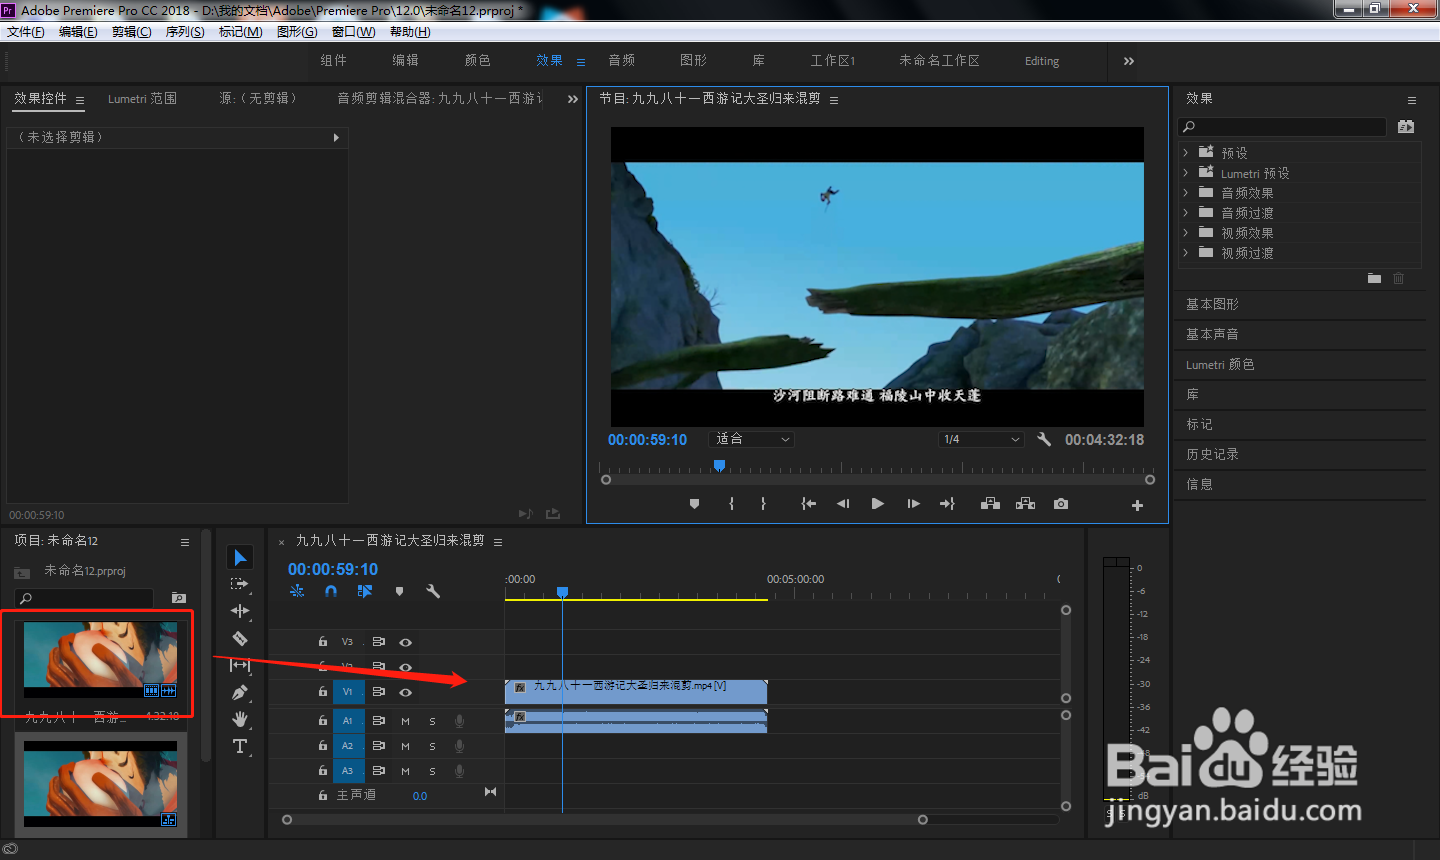Image resolution: width=1440 pixels, height=860 pixels.
Task: Select the Type tool
Action: (x=240, y=746)
